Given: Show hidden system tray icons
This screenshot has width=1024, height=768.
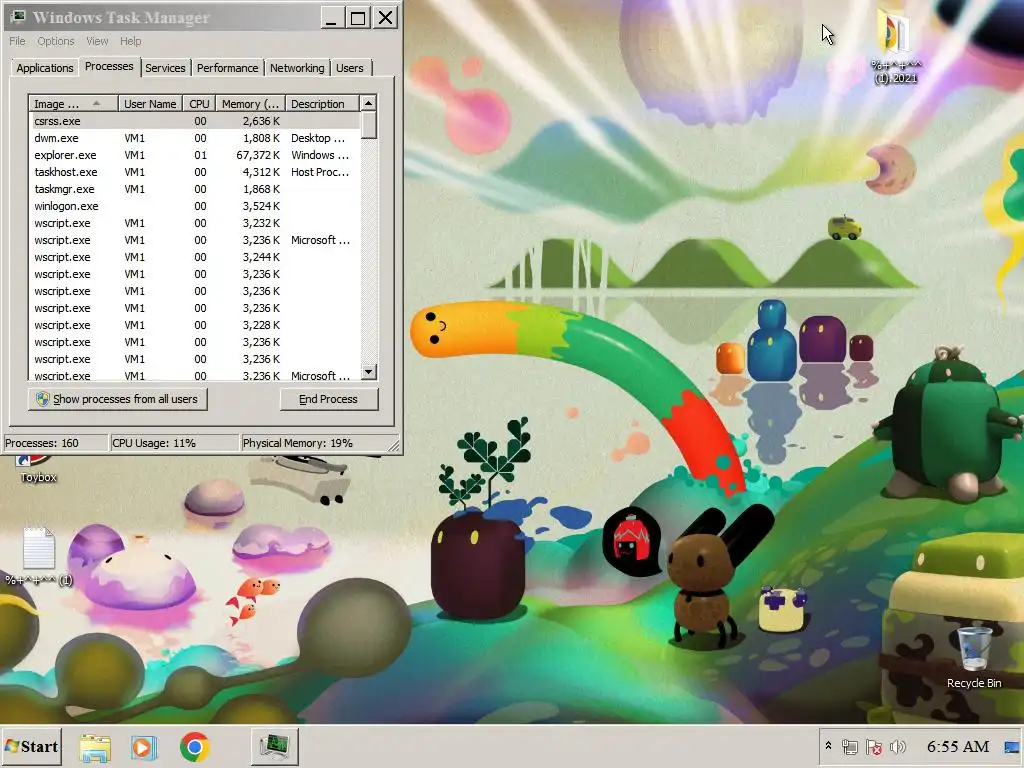Looking at the screenshot, I should point(828,746).
